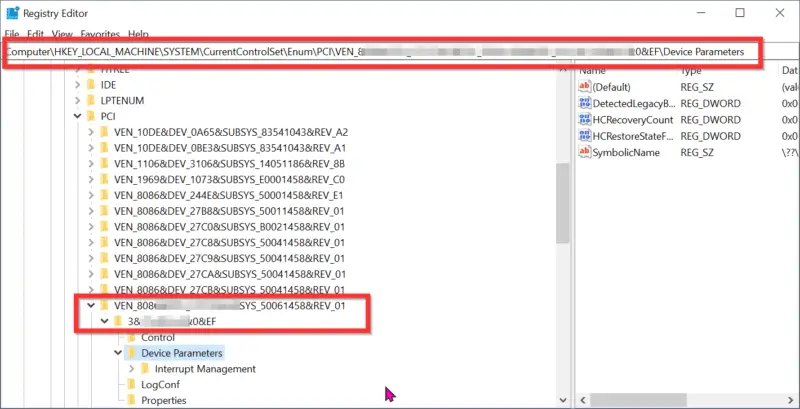Click the LogConf folder icon

click(132, 384)
